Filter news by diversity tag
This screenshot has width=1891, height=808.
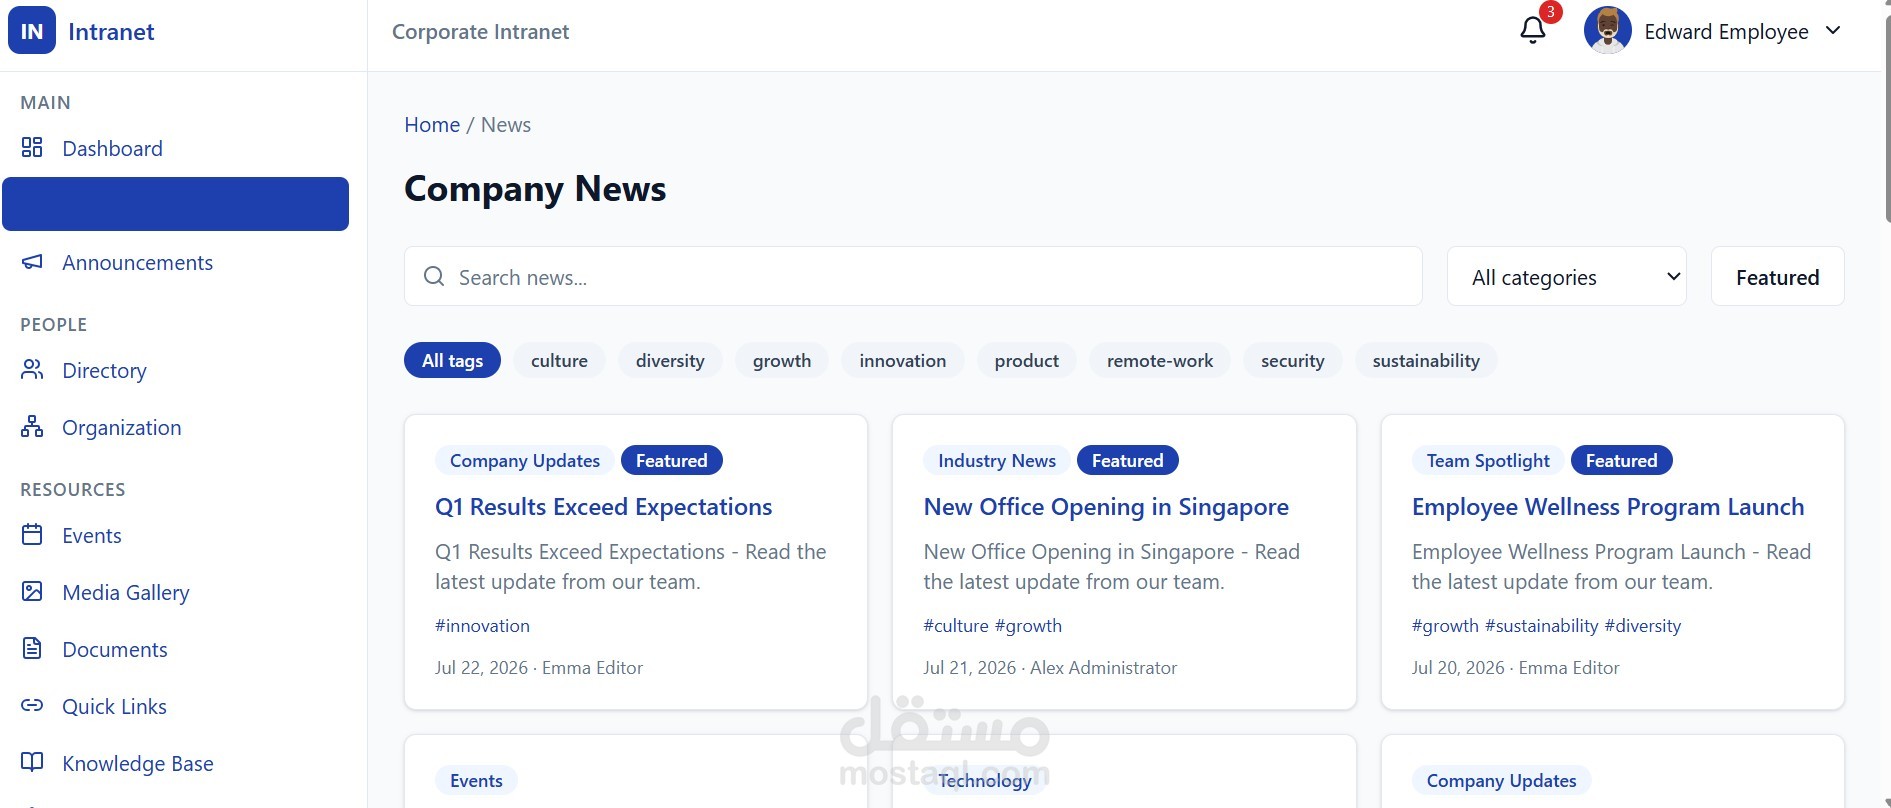(670, 361)
